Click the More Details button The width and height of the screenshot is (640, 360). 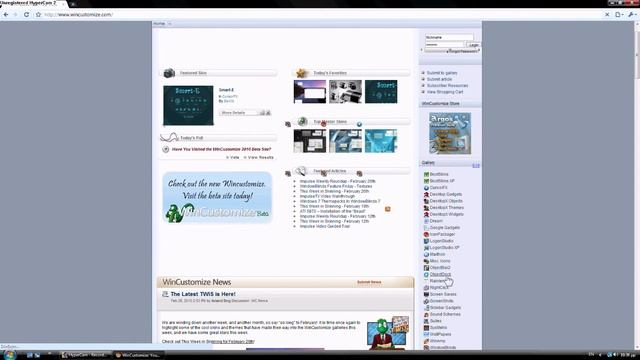tap(245, 113)
